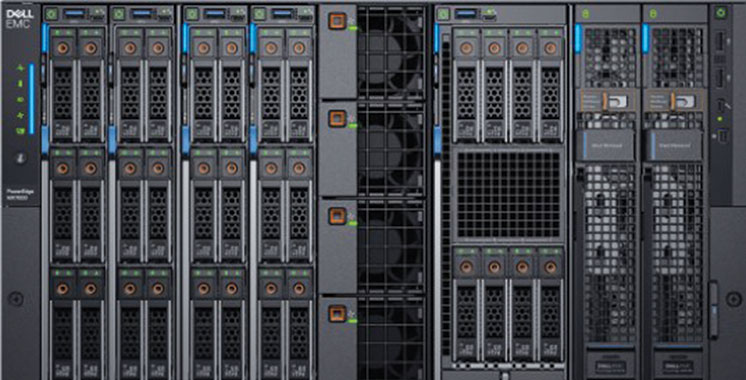Image resolution: width=746 pixels, height=380 pixels.
Task: Click the upper USB port on the right control panel
Action: click(720, 42)
